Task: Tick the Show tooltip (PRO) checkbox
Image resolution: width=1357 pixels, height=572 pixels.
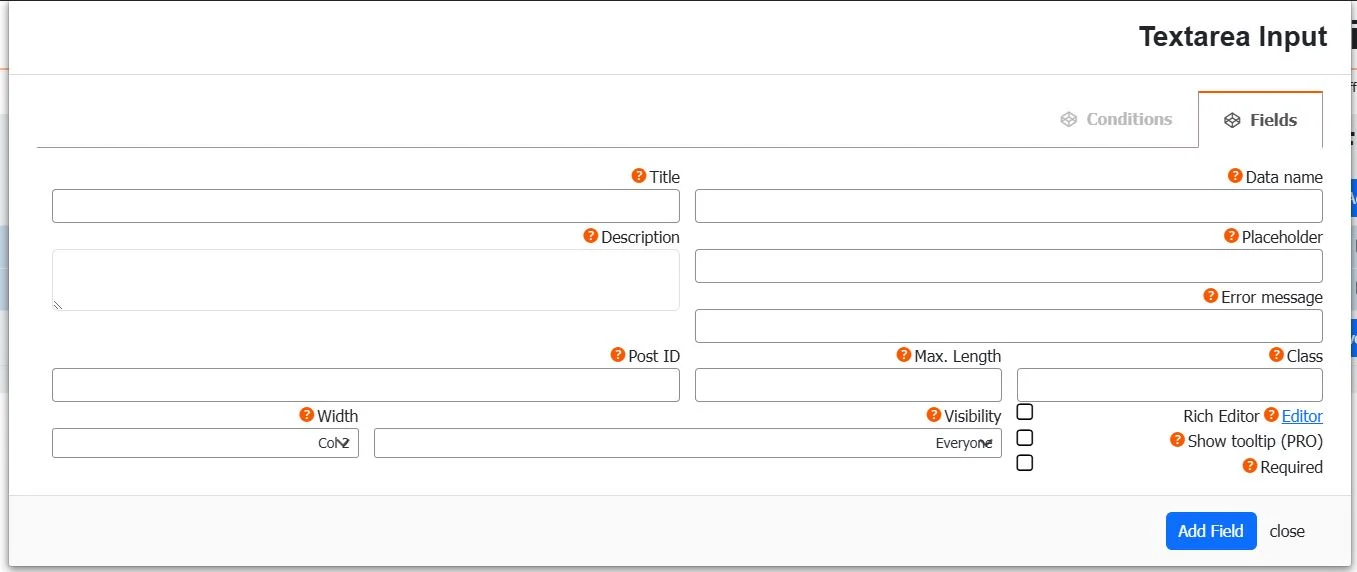Action: [1024, 438]
